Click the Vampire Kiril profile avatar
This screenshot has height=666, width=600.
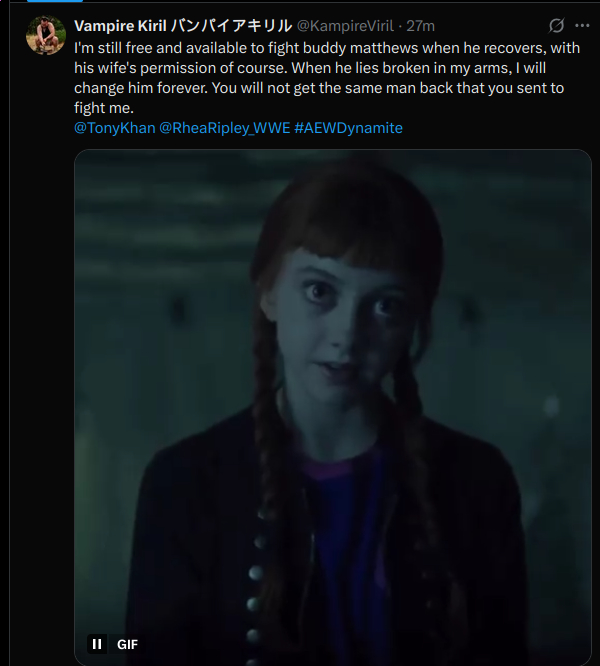click(46, 35)
